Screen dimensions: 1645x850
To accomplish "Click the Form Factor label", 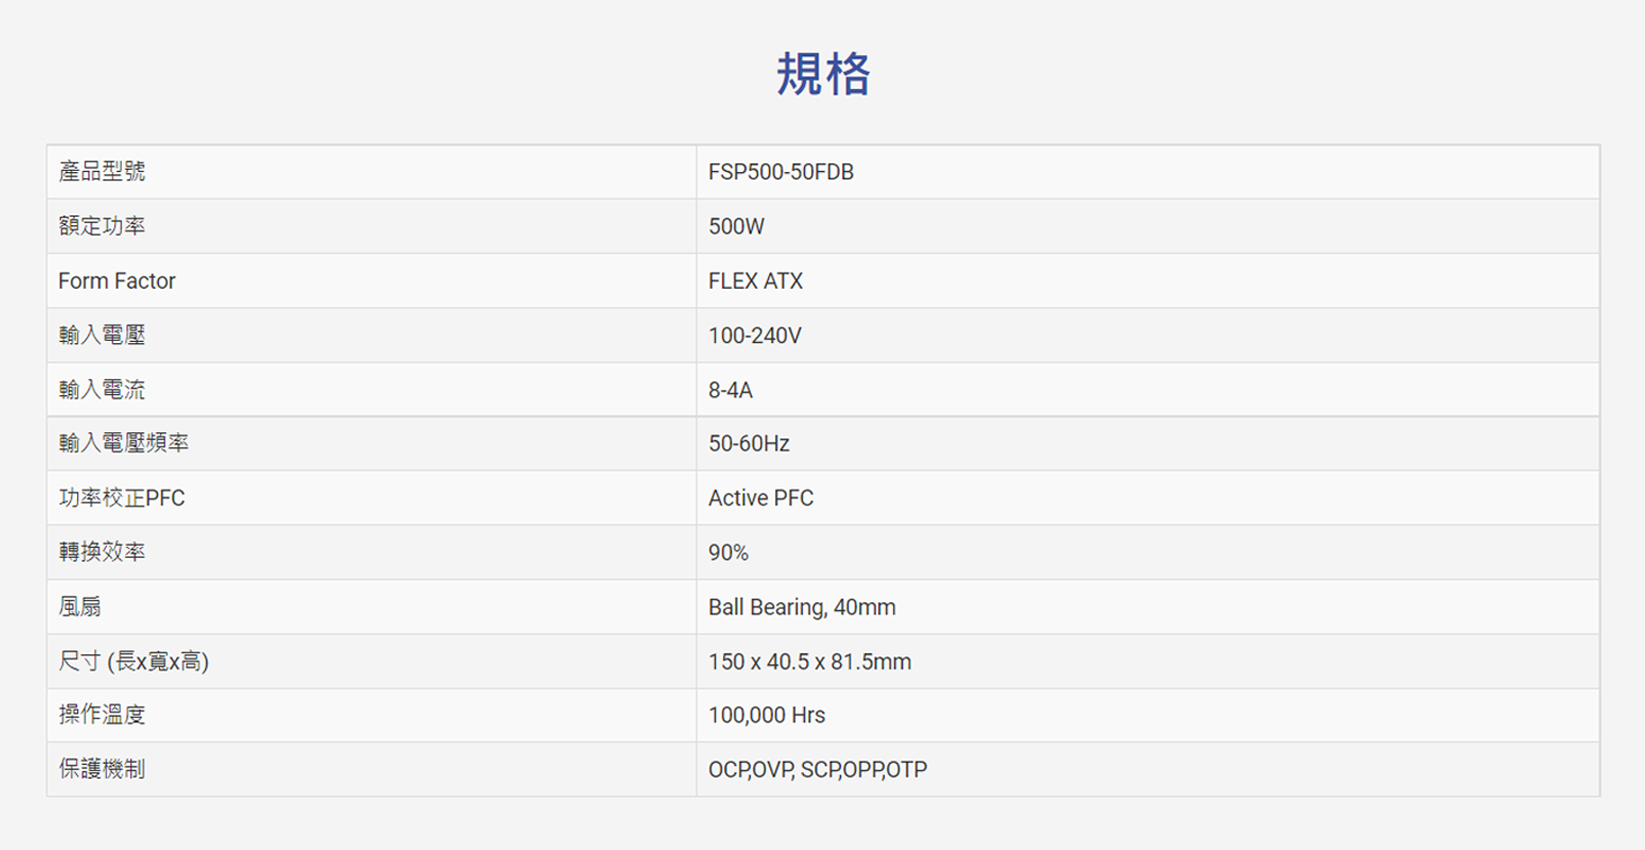I will pos(117,281).
